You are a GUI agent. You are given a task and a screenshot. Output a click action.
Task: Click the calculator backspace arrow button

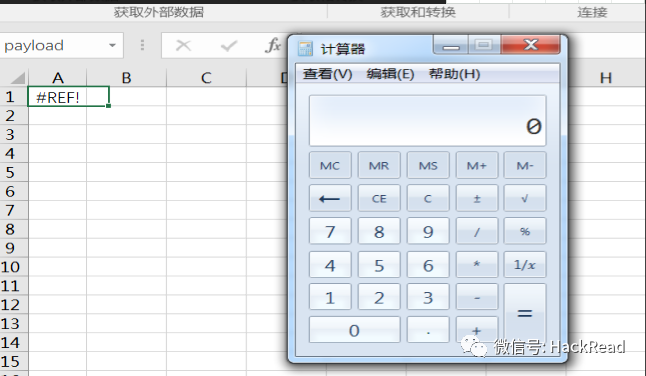(330, 199)
